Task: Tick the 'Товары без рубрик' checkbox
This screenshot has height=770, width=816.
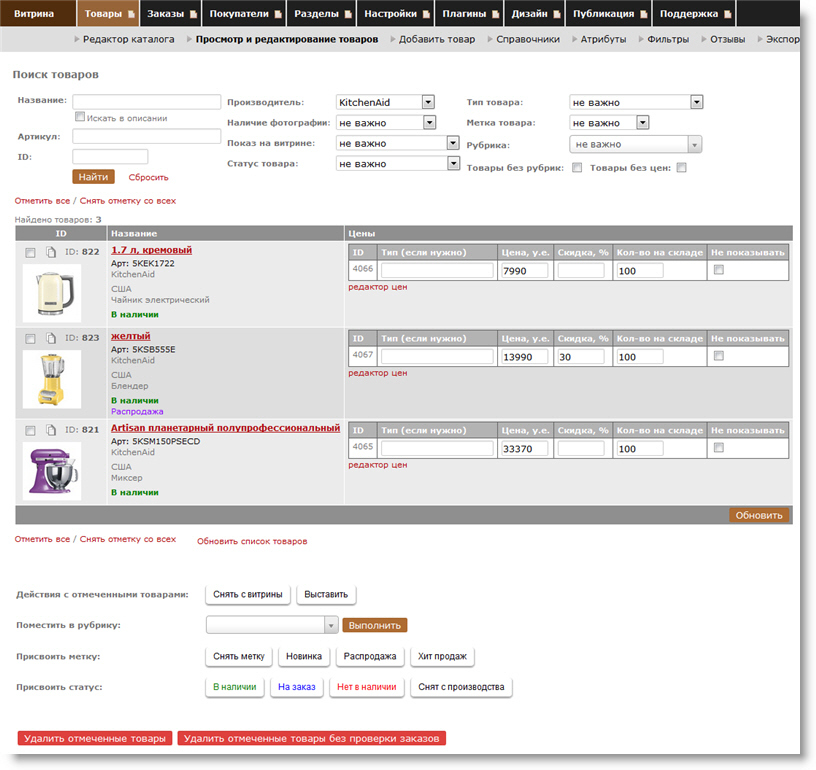Action: point(577,168)
